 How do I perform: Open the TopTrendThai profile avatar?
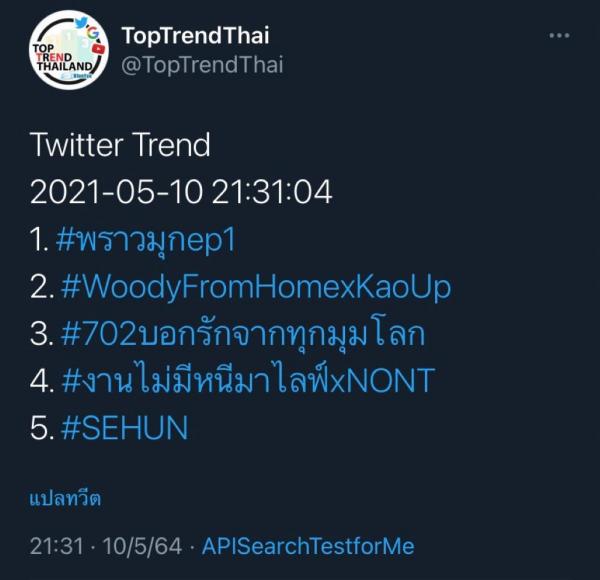pos(69,50)
